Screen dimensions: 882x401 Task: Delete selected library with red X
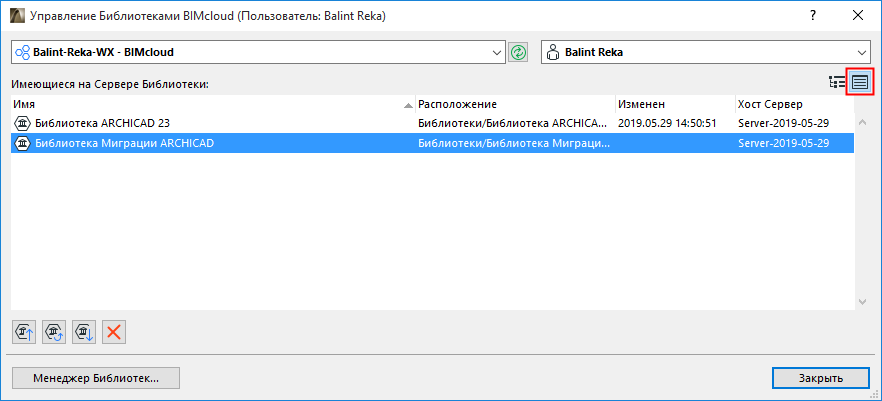(114, 332)
